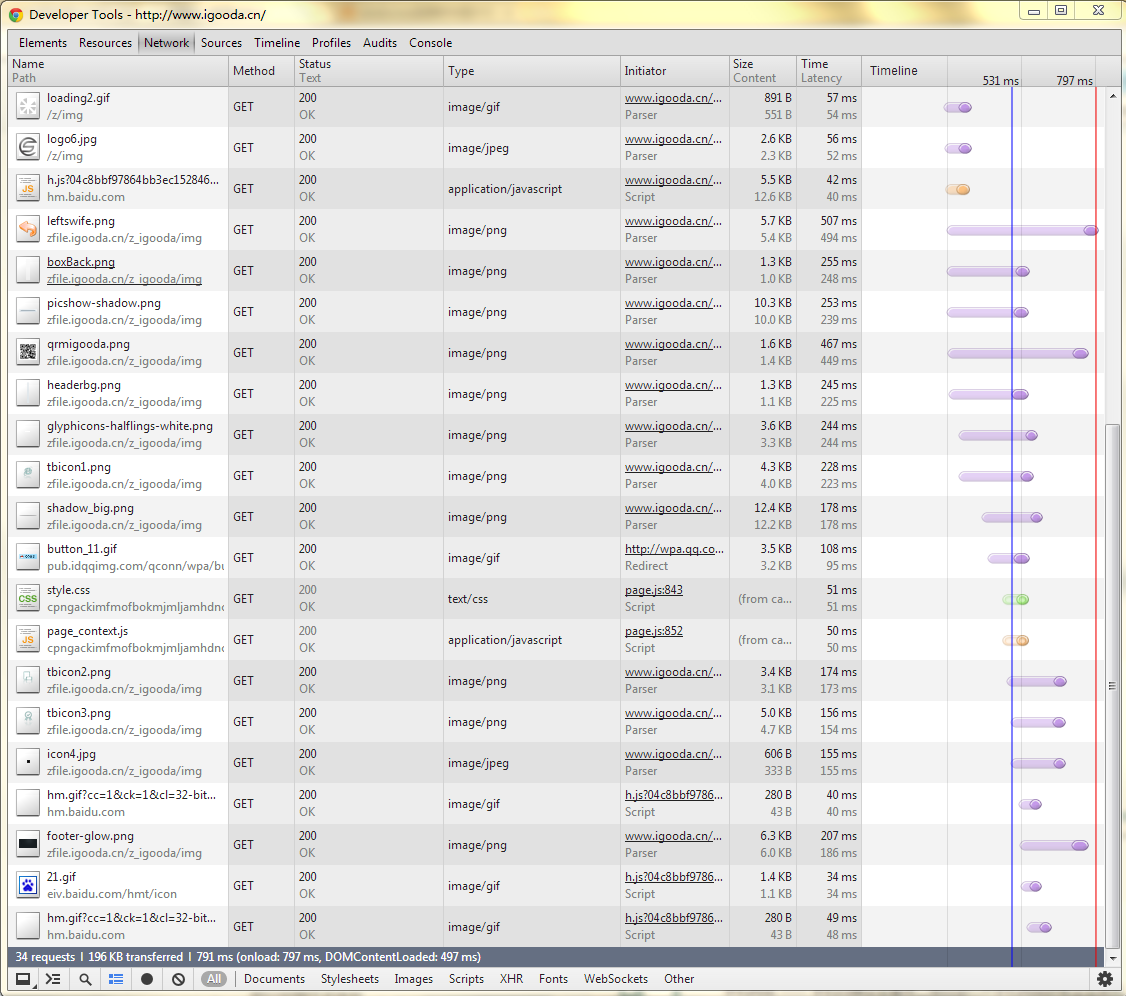Show the console drawer icon
Viewport: 1126px width, 996px height.
53,979
